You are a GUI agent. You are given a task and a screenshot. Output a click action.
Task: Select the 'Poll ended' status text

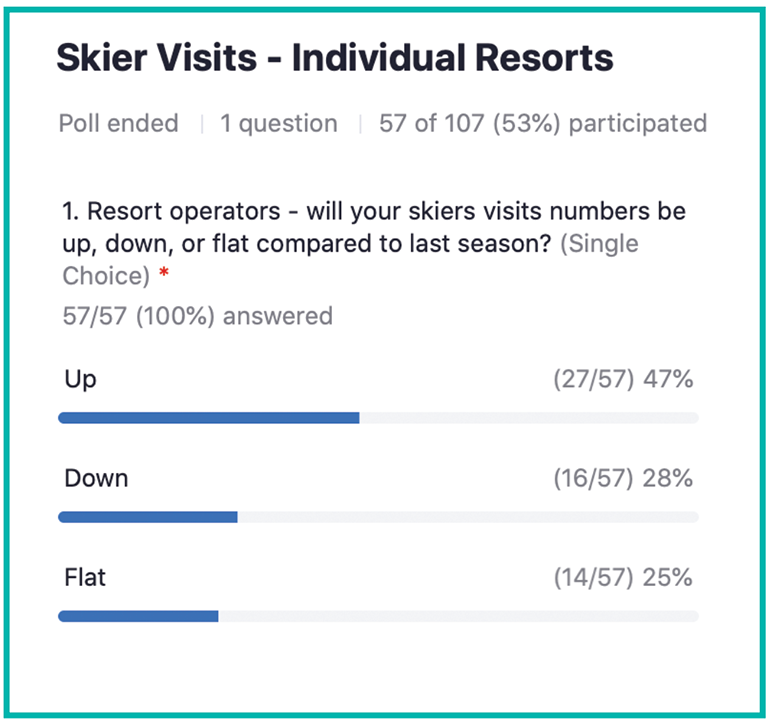[118, 123]
